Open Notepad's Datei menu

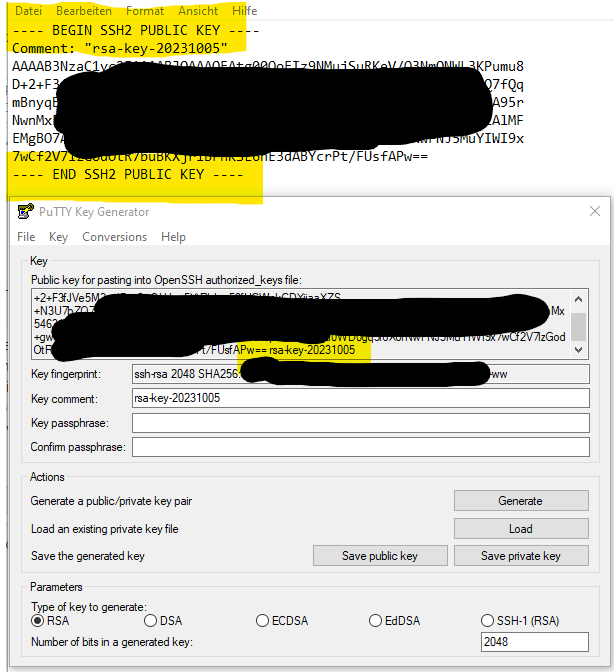pyautogui.click(x=28, y=11)
